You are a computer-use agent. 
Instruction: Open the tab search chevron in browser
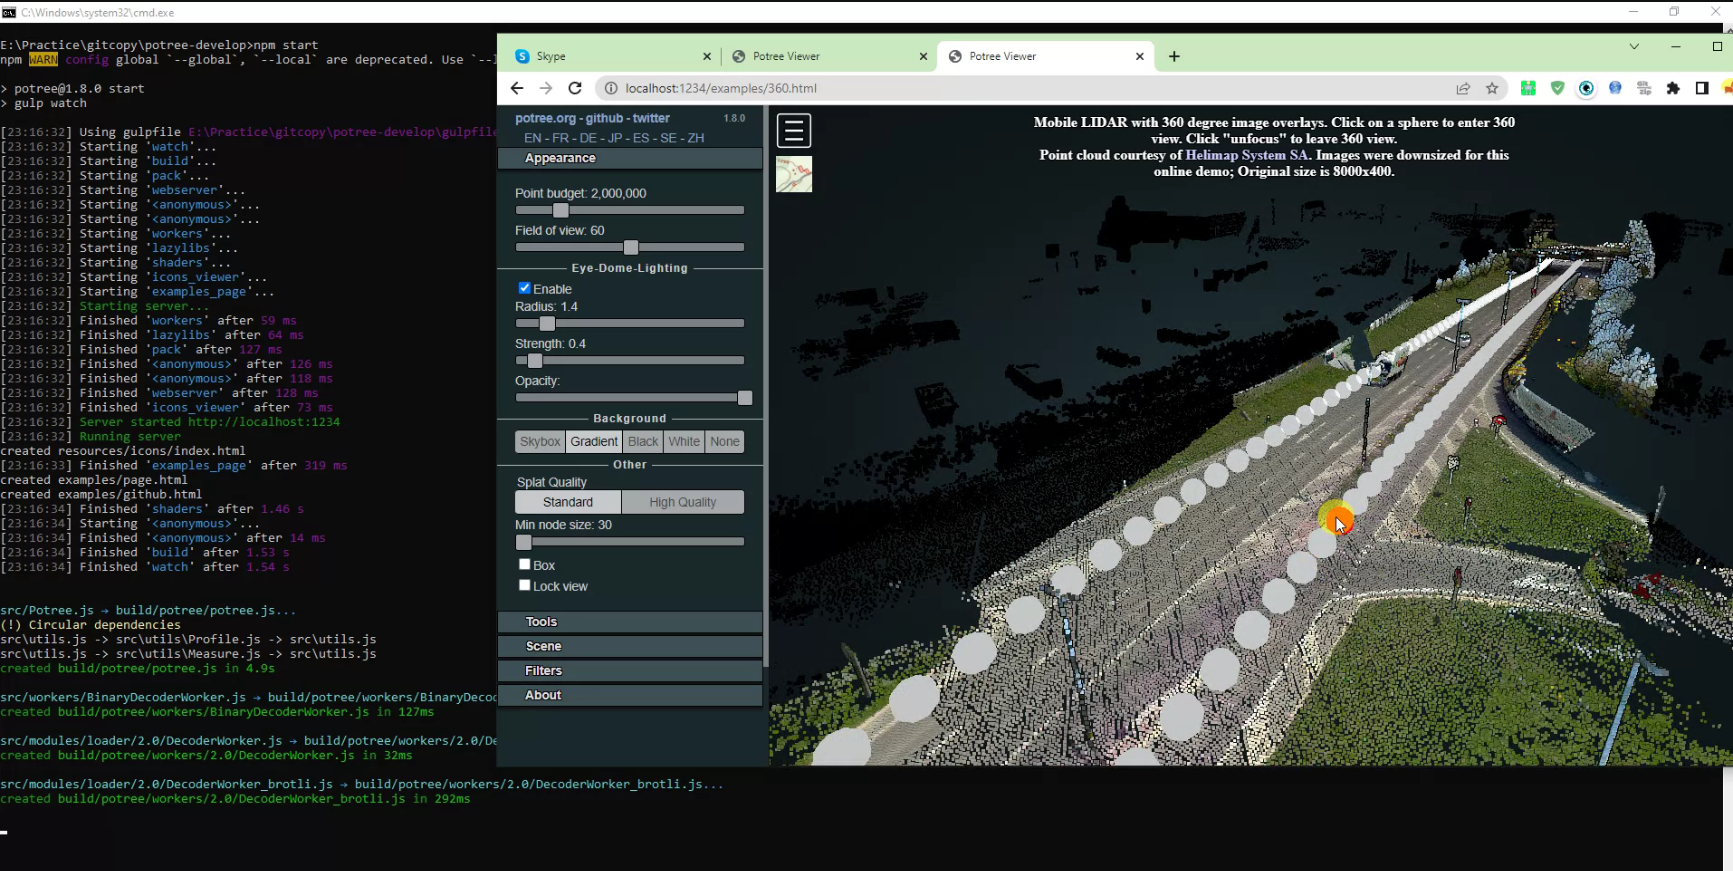(x=1634, y=46)
